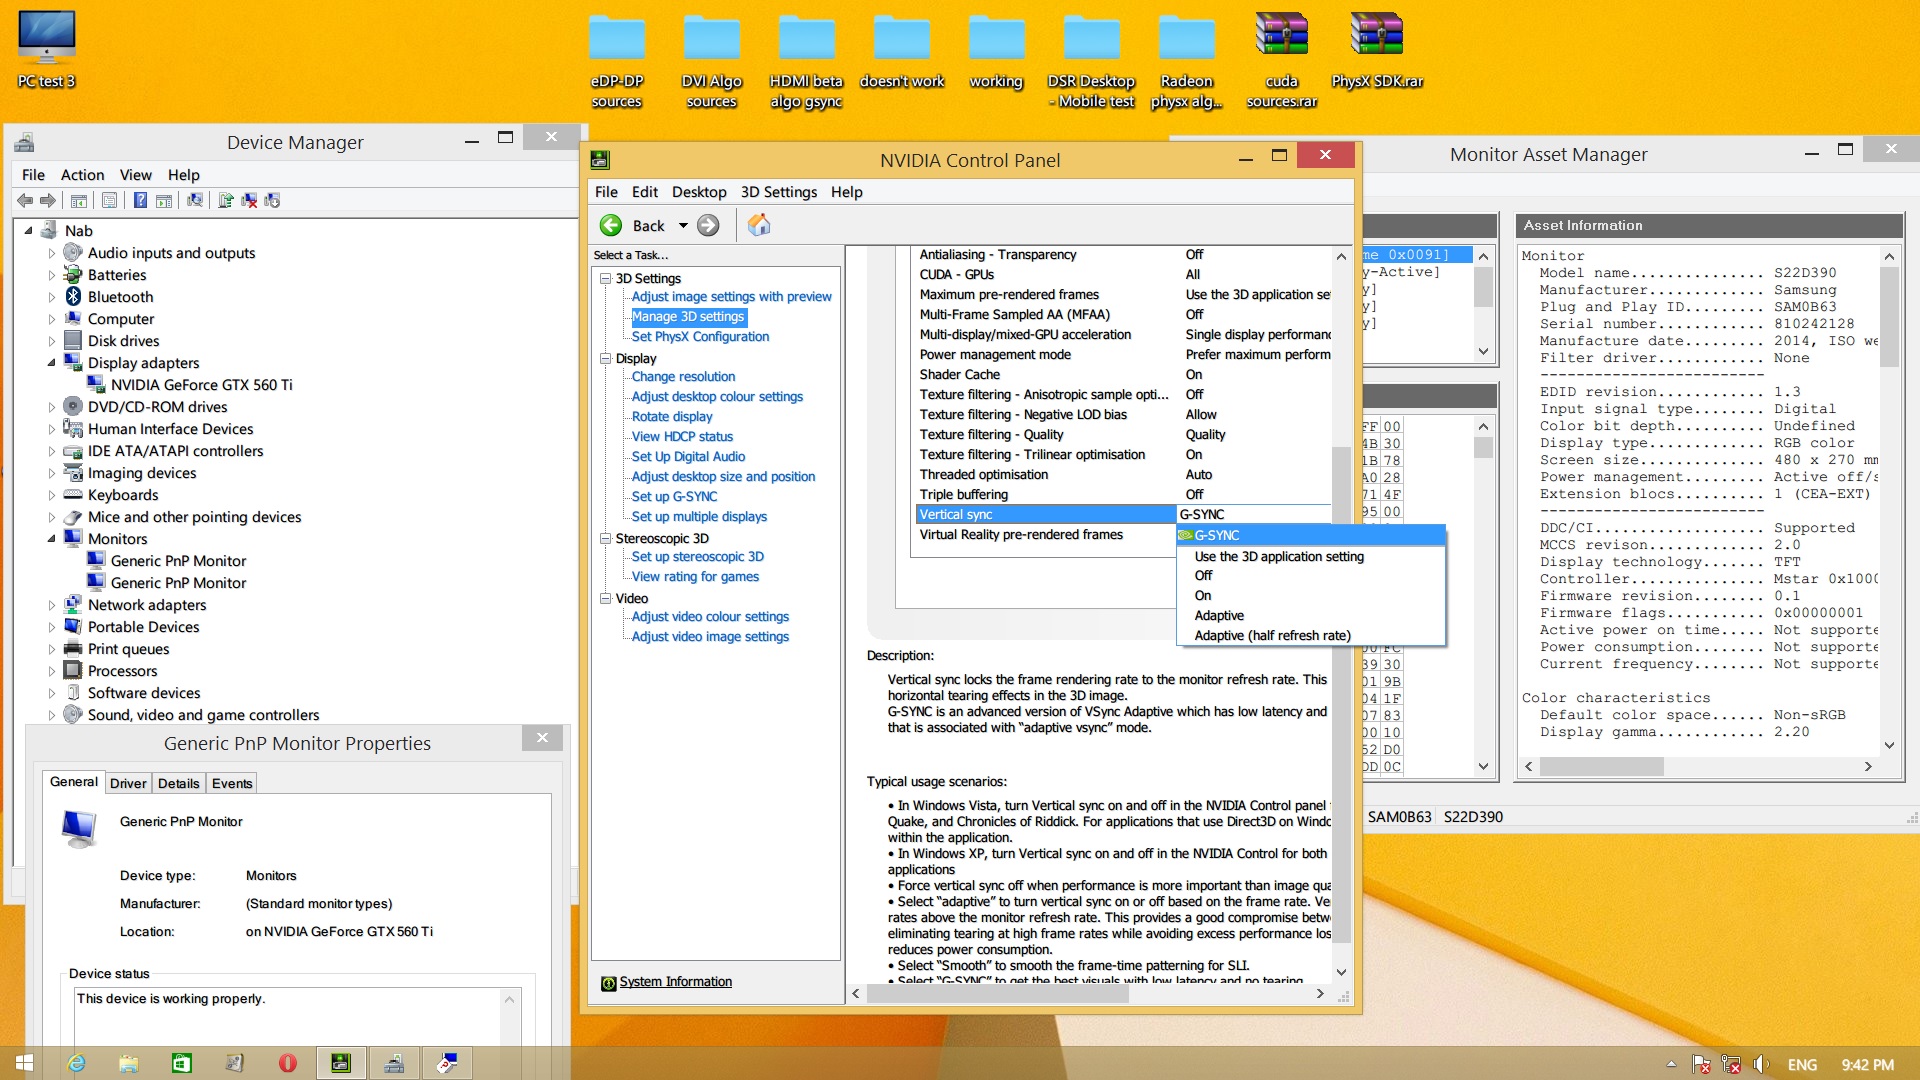Viewport: 1920px width, 1080px height.
Task: Open Internet Explorer from the taskbar
Action: tap(76, 1063)
